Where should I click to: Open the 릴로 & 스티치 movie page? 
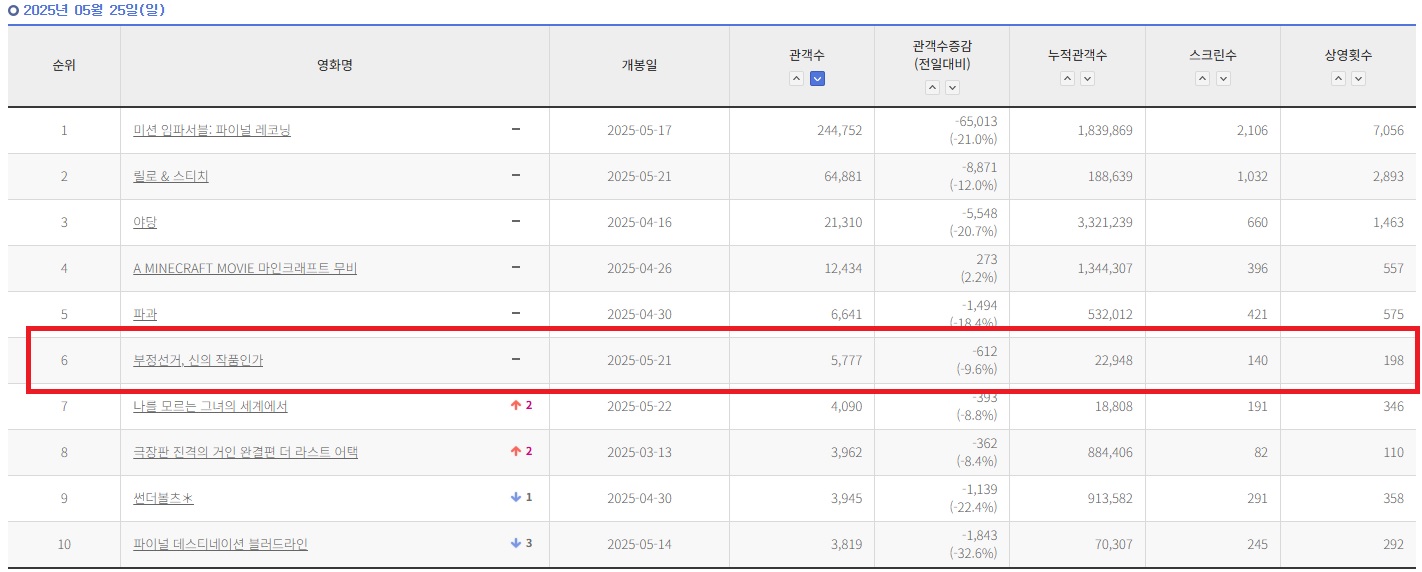click(x=170, y=176)
